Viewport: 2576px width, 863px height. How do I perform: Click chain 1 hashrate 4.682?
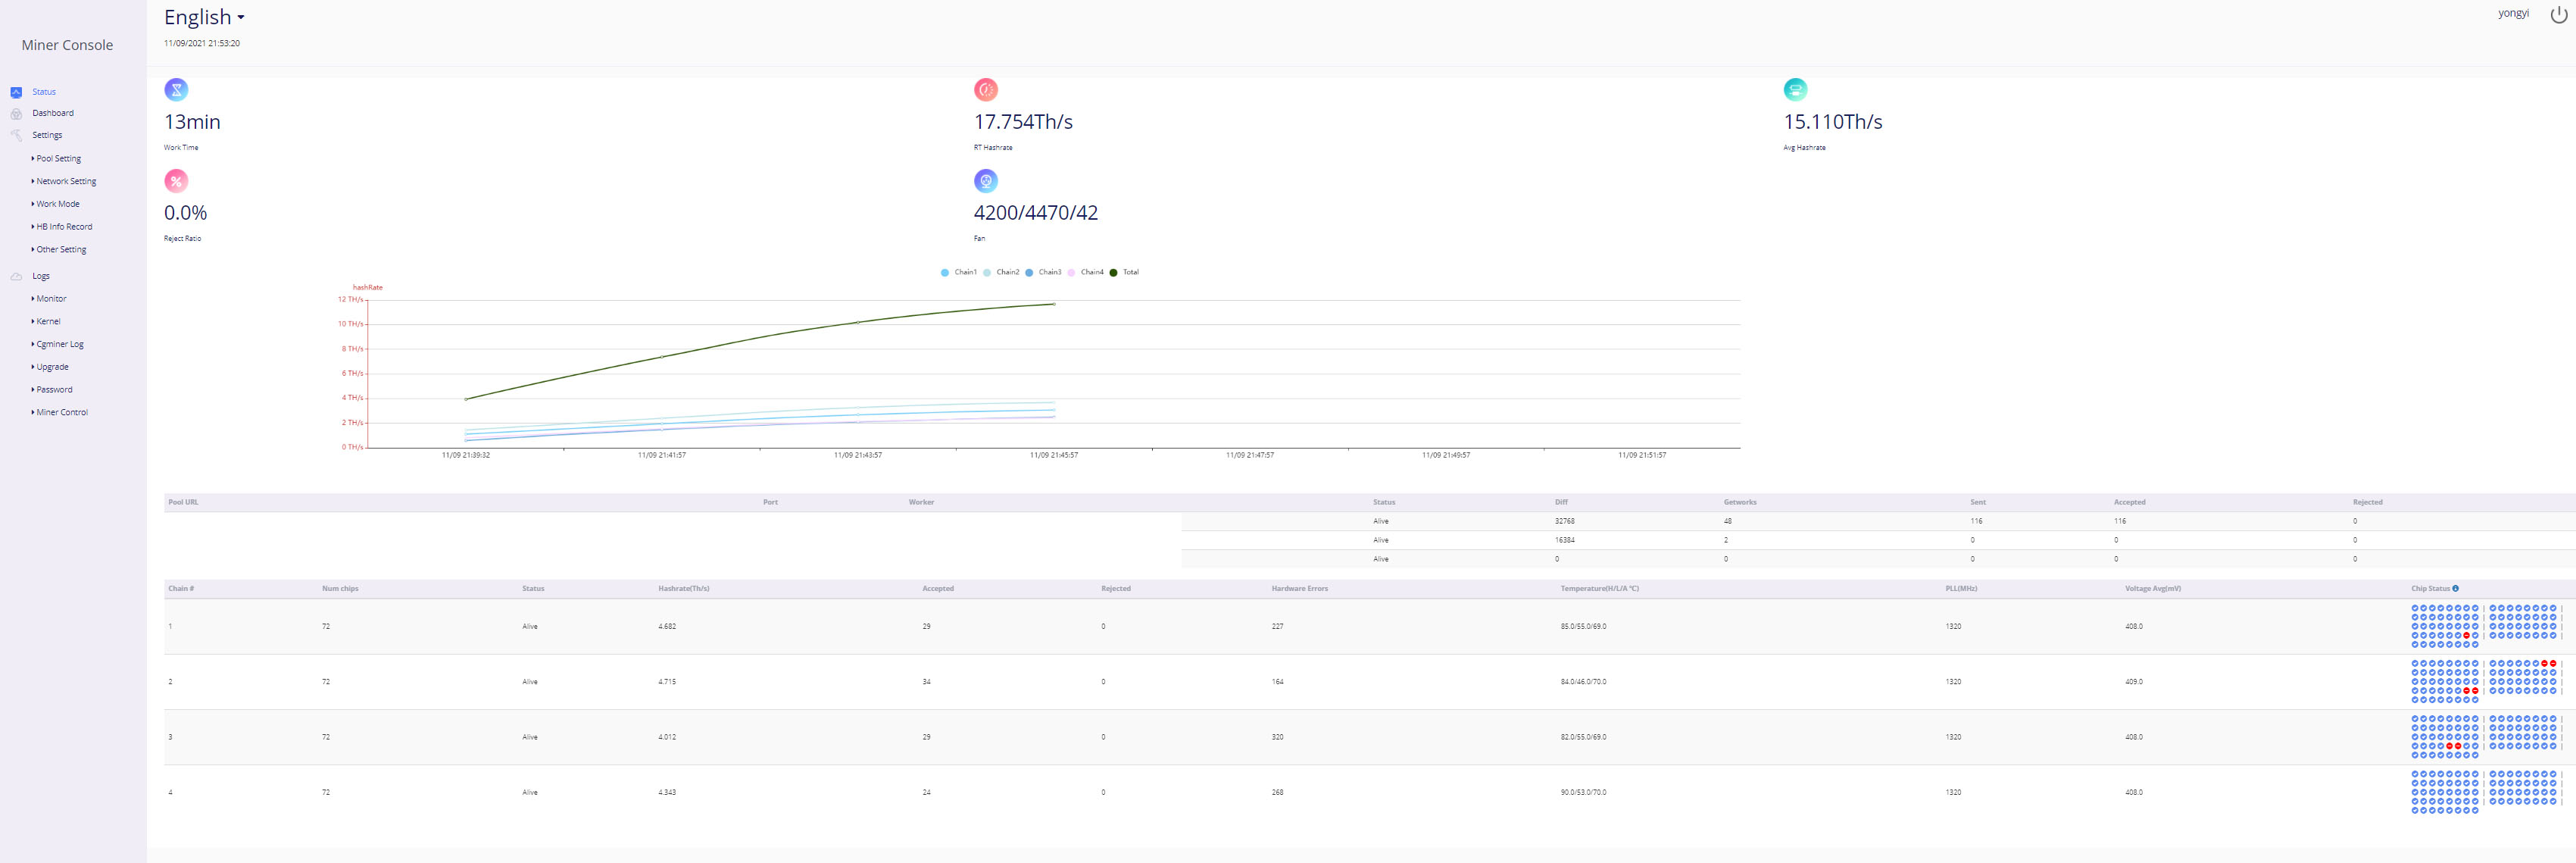click(667, 626)
